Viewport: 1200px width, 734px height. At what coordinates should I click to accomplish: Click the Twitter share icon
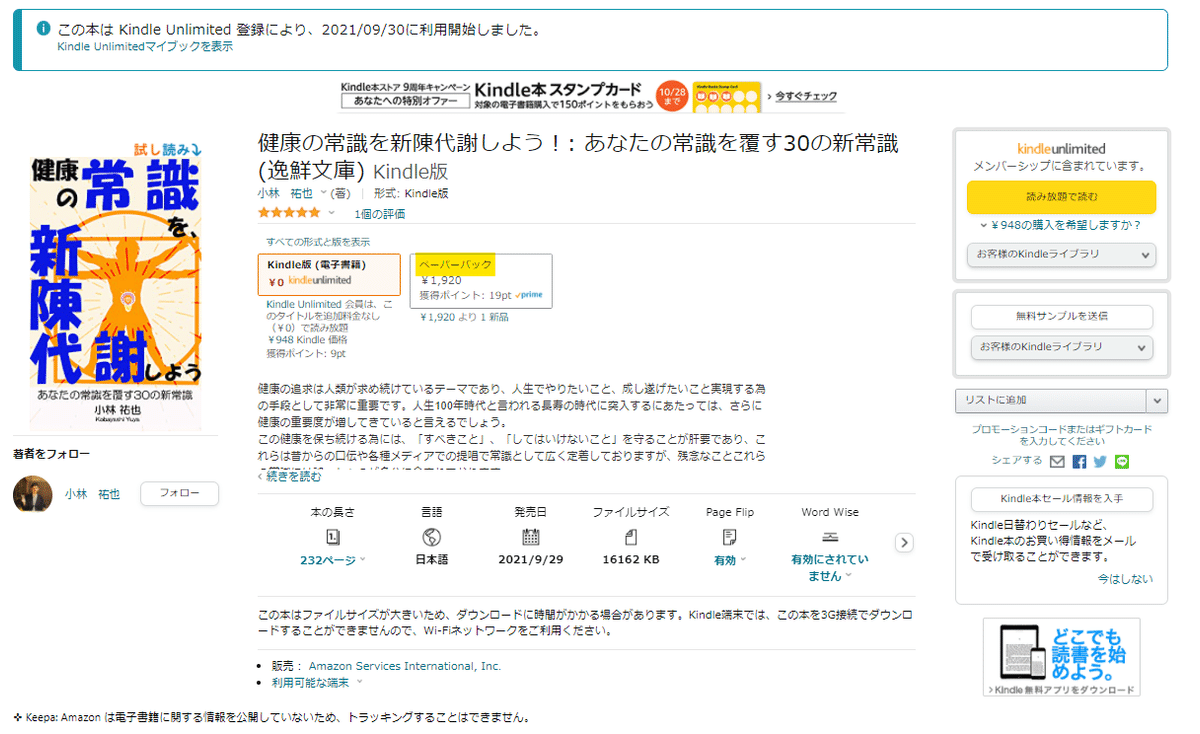(1100, 462)
